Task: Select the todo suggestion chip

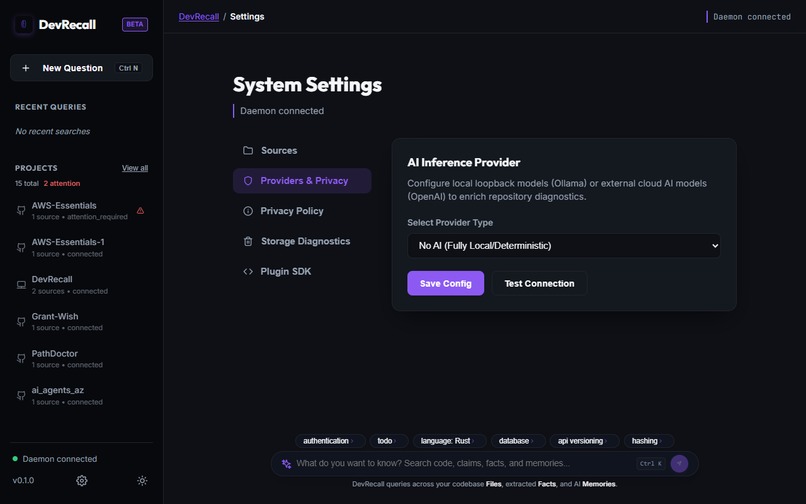Action: pos(389,441)
